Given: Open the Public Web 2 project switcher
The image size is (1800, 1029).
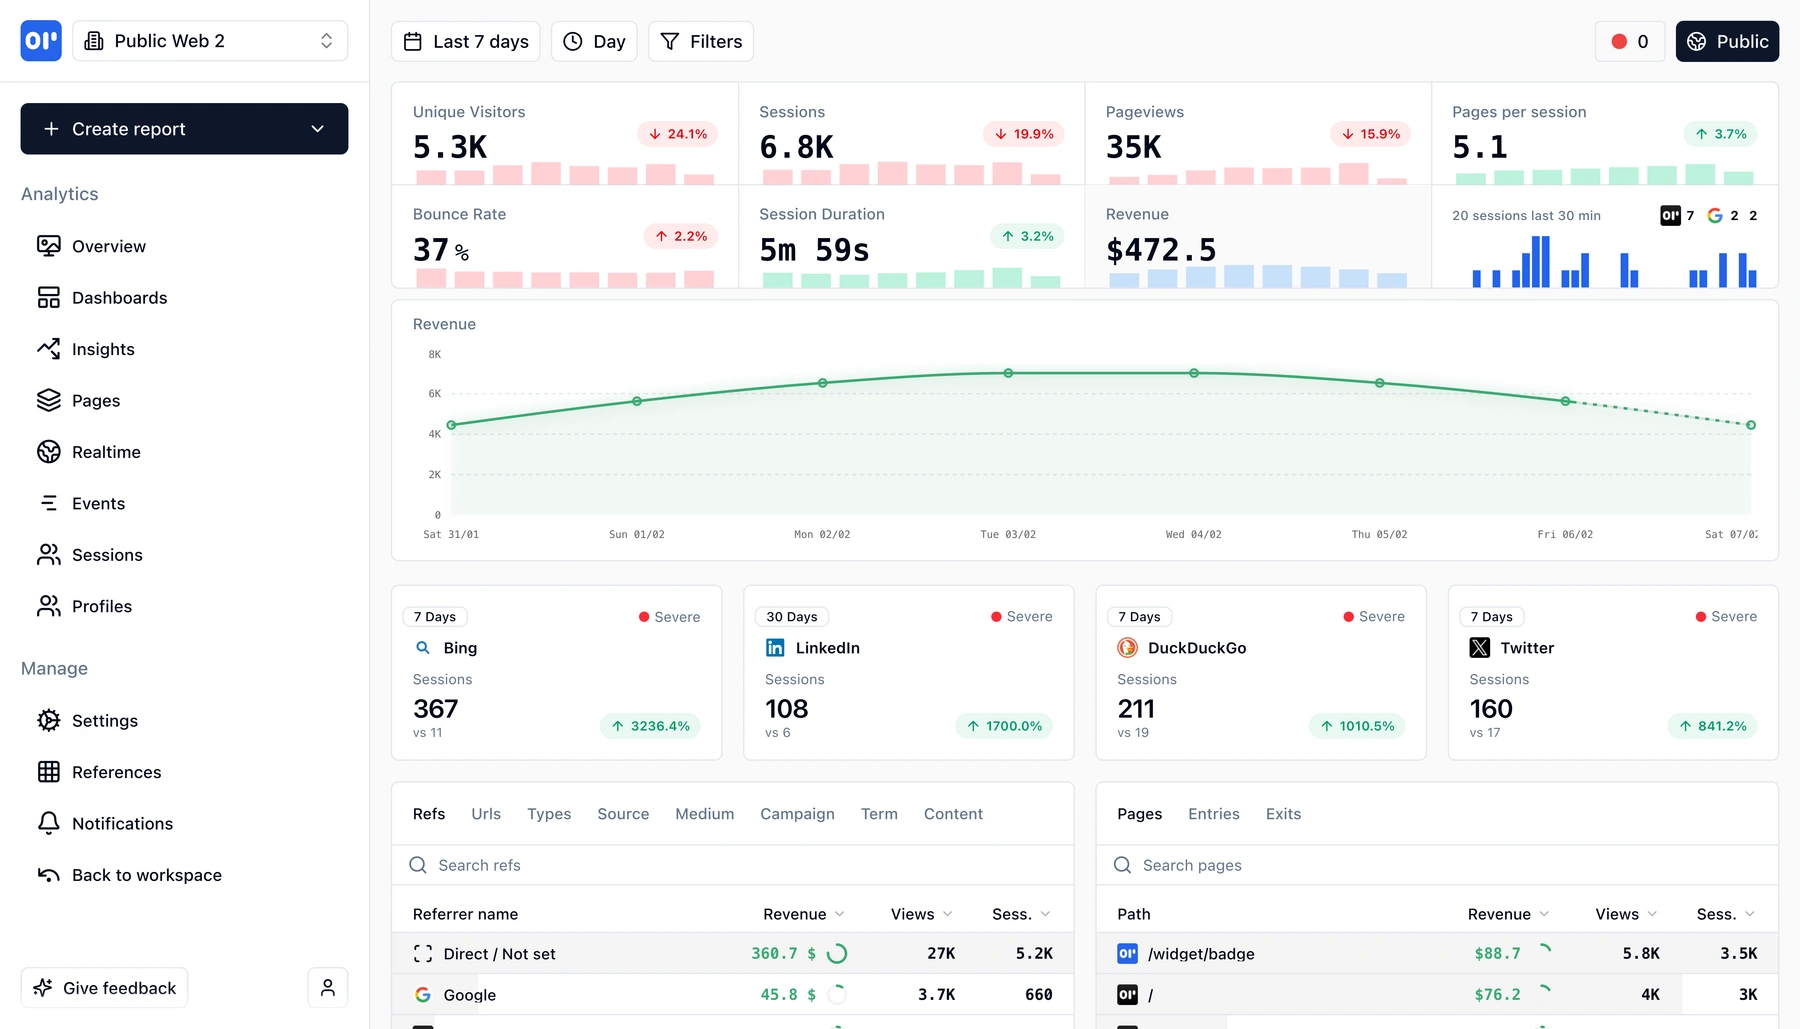Looking at the screenshot, I should pos(210,40).
